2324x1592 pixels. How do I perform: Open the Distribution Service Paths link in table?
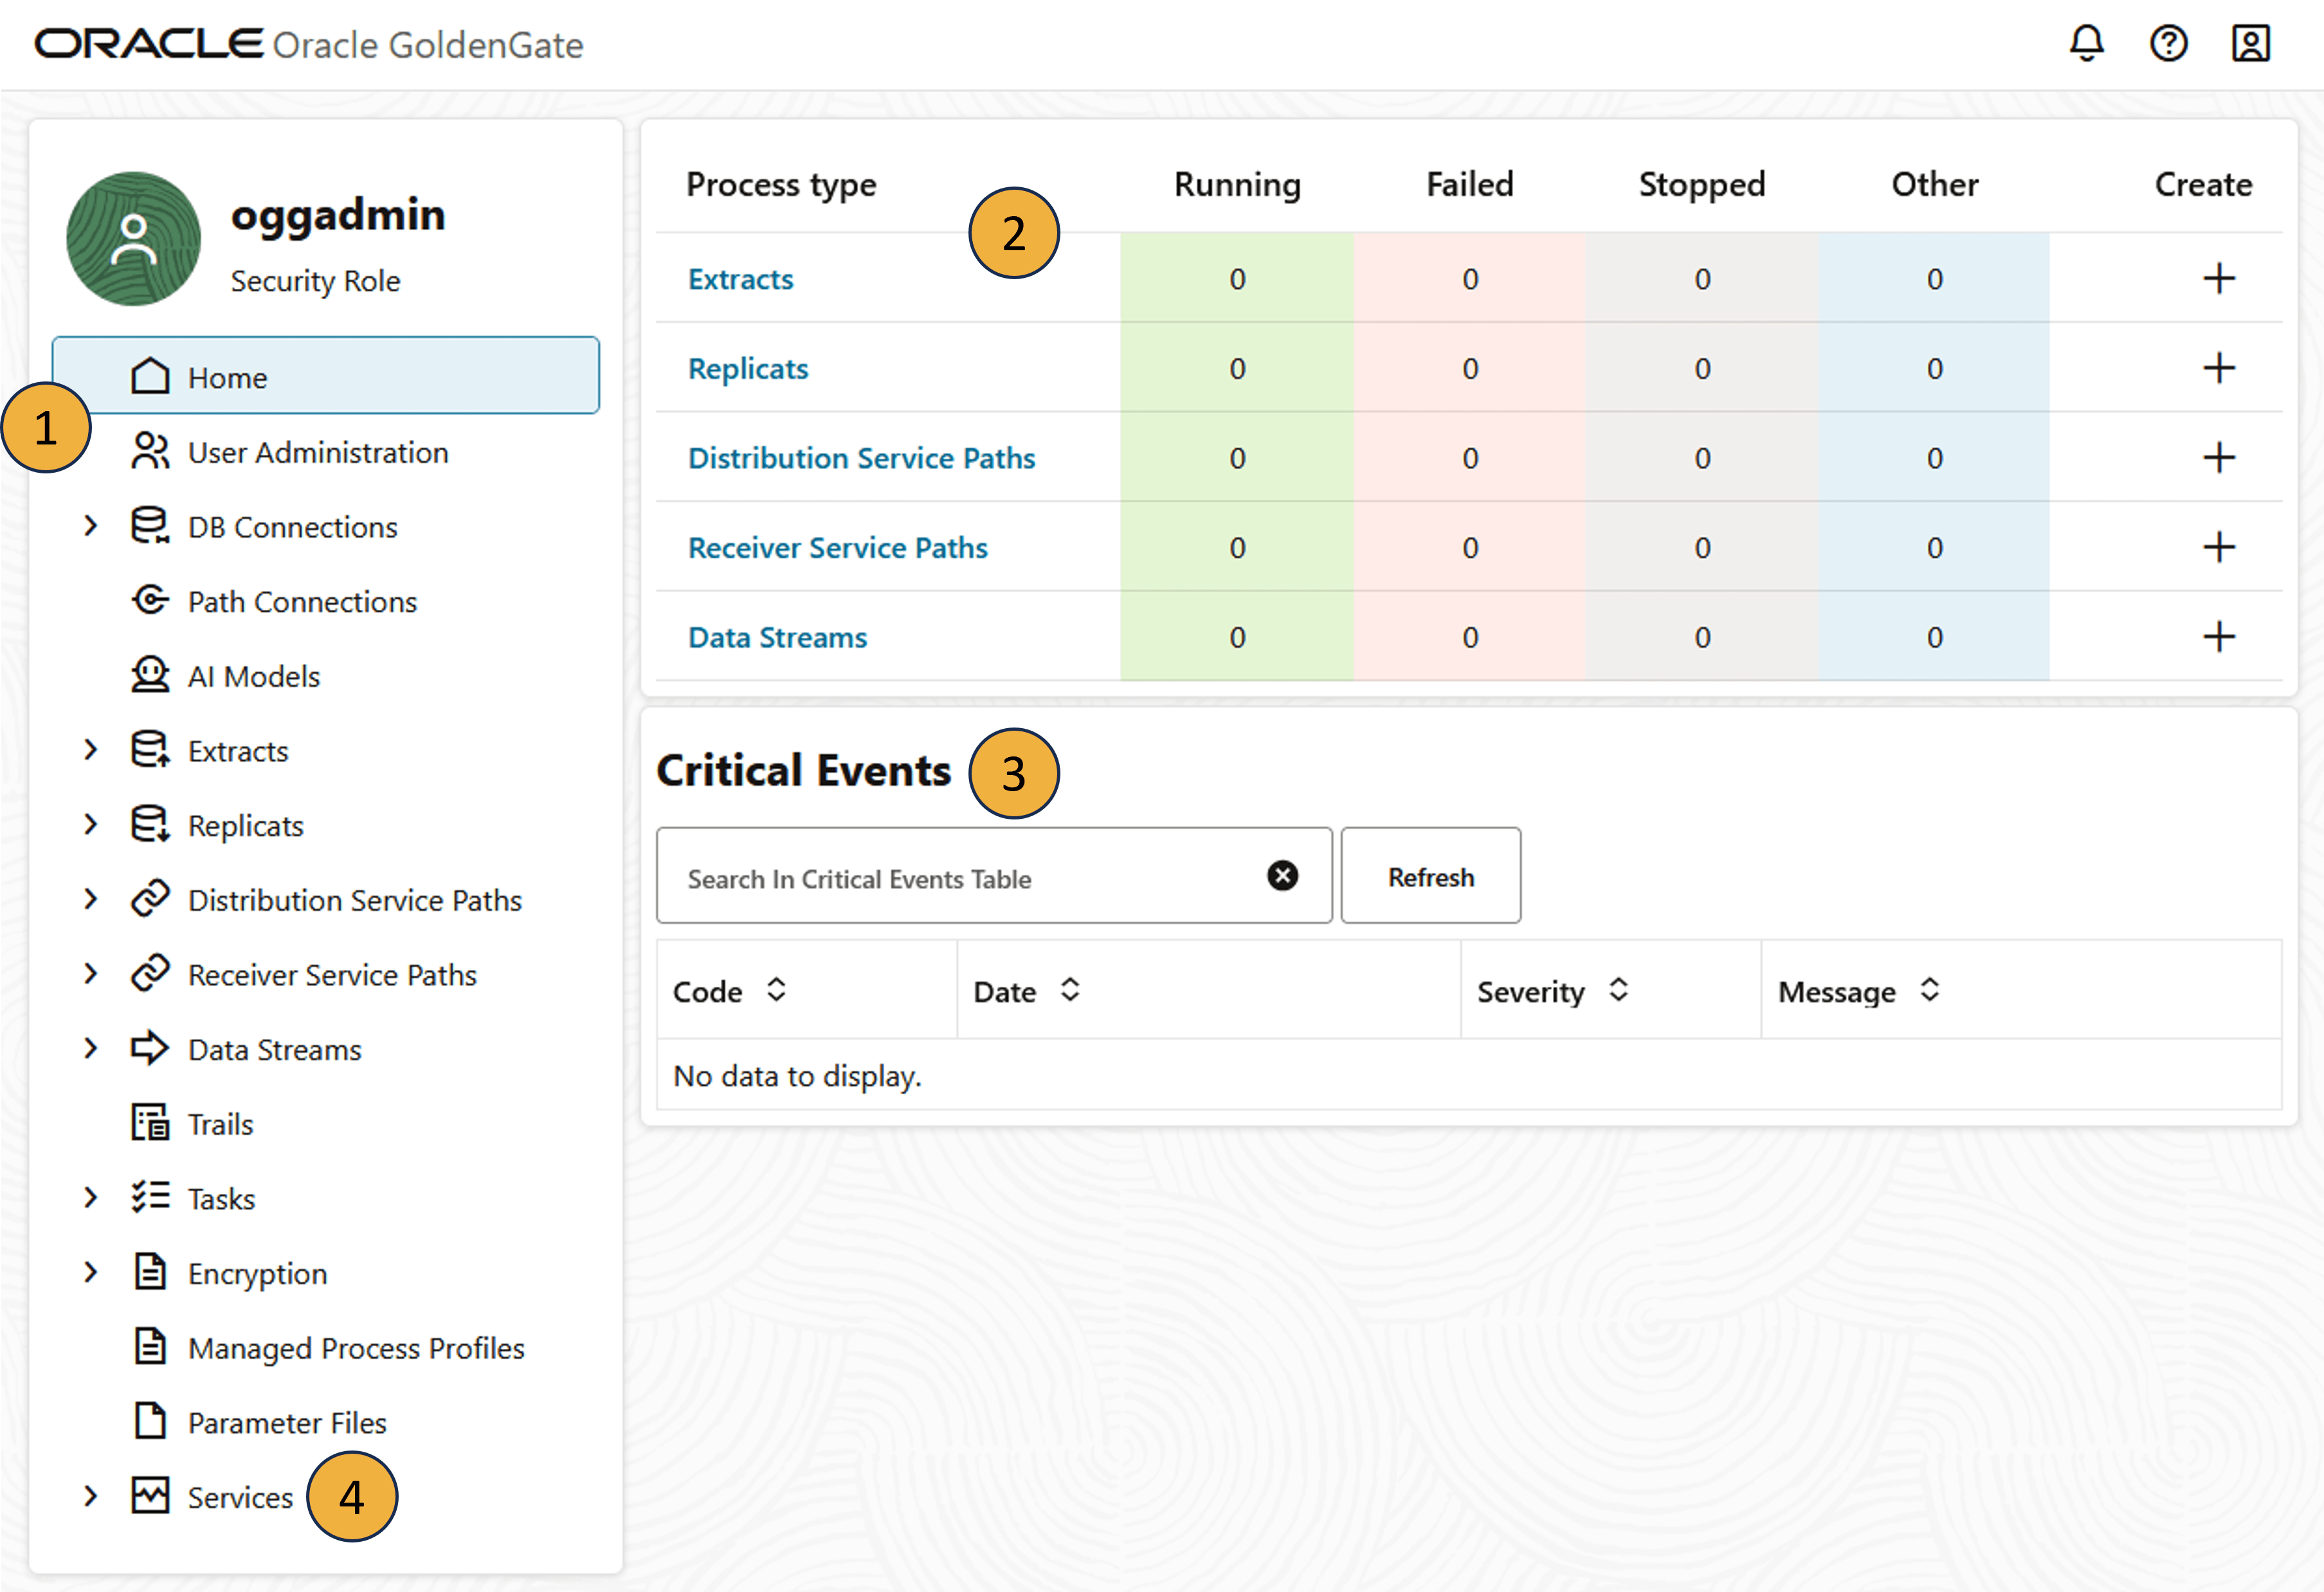click(x=861, y=458)
